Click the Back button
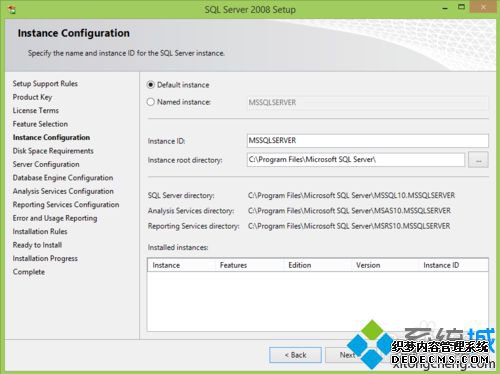The height and width of the screenshot is (374, 500). click(295, 355)
